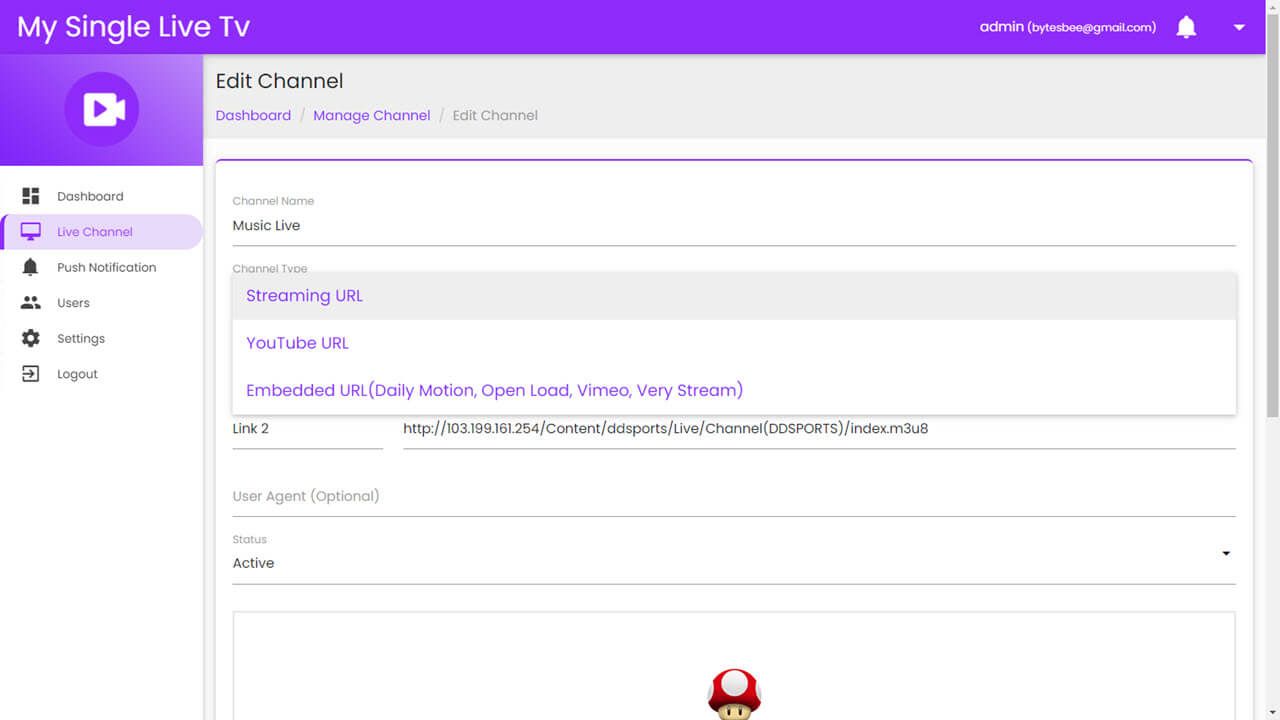Click the Edit Channel page heading
This screenshot has width=1280, height=720.
pyautogui.click(x=279, y=81)
